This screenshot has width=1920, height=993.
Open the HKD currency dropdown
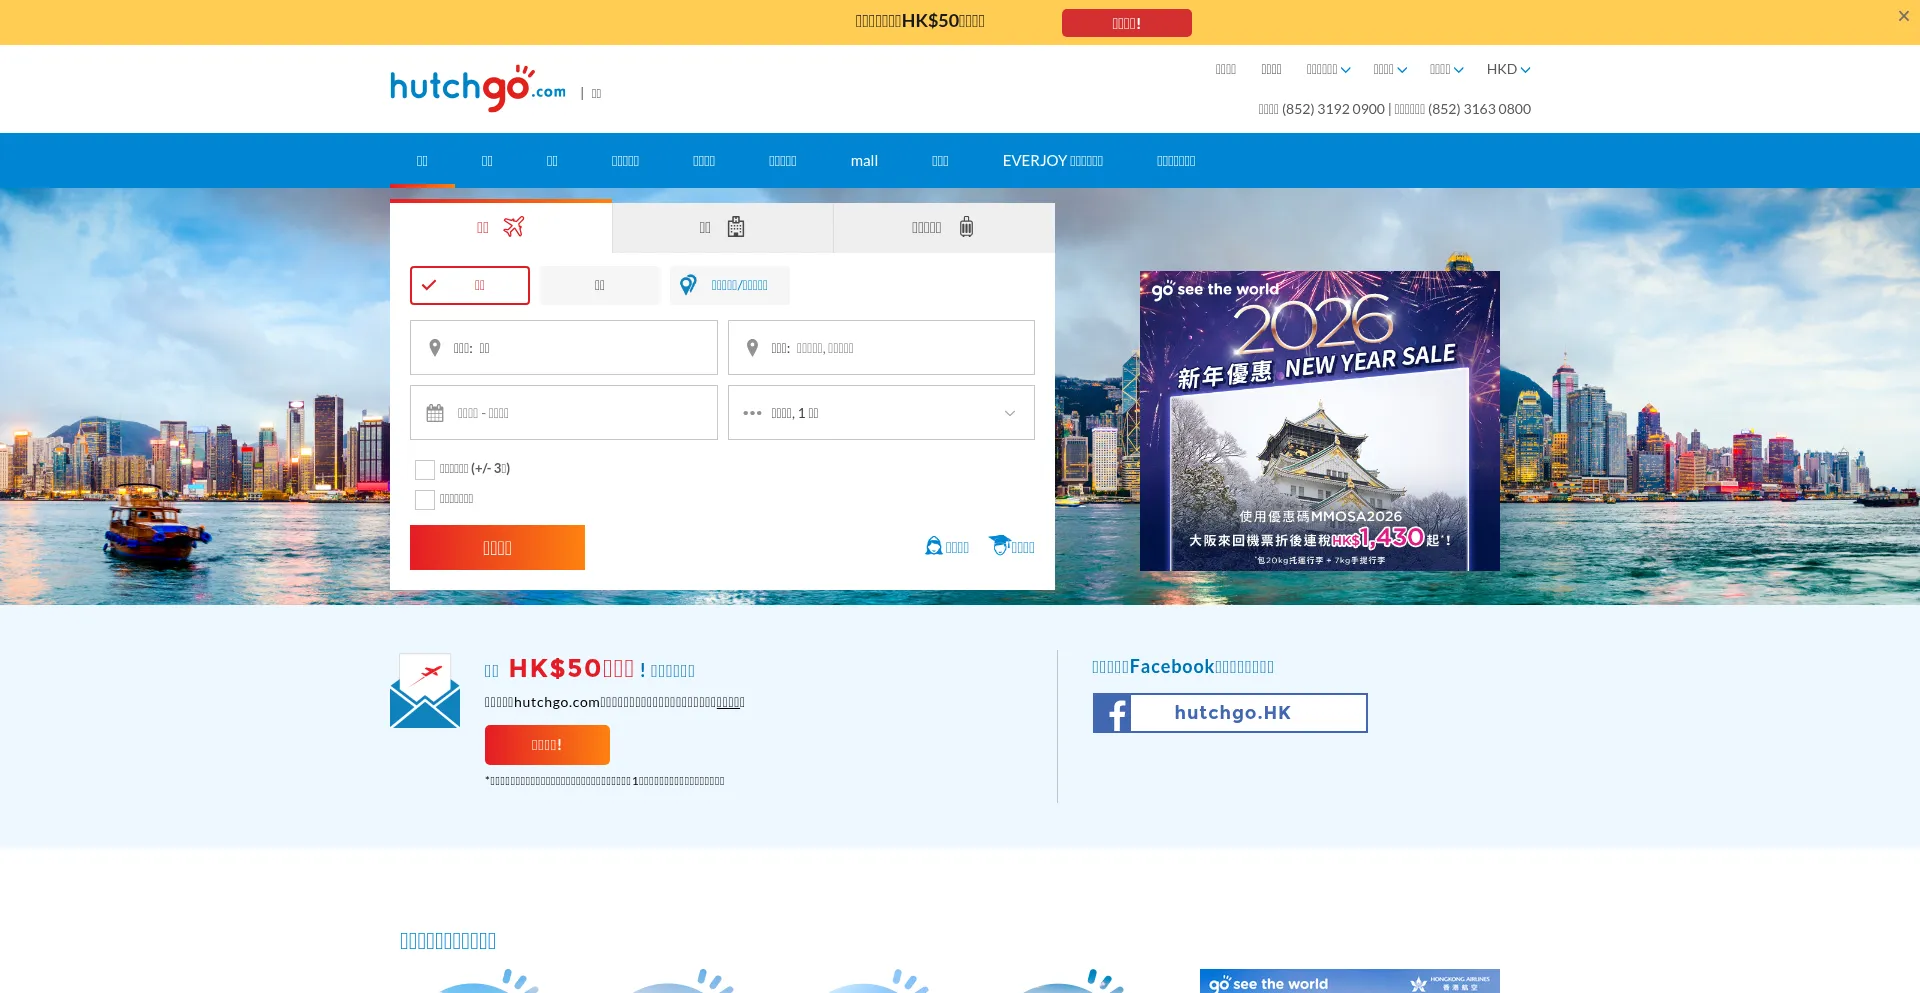[1507, 69]
